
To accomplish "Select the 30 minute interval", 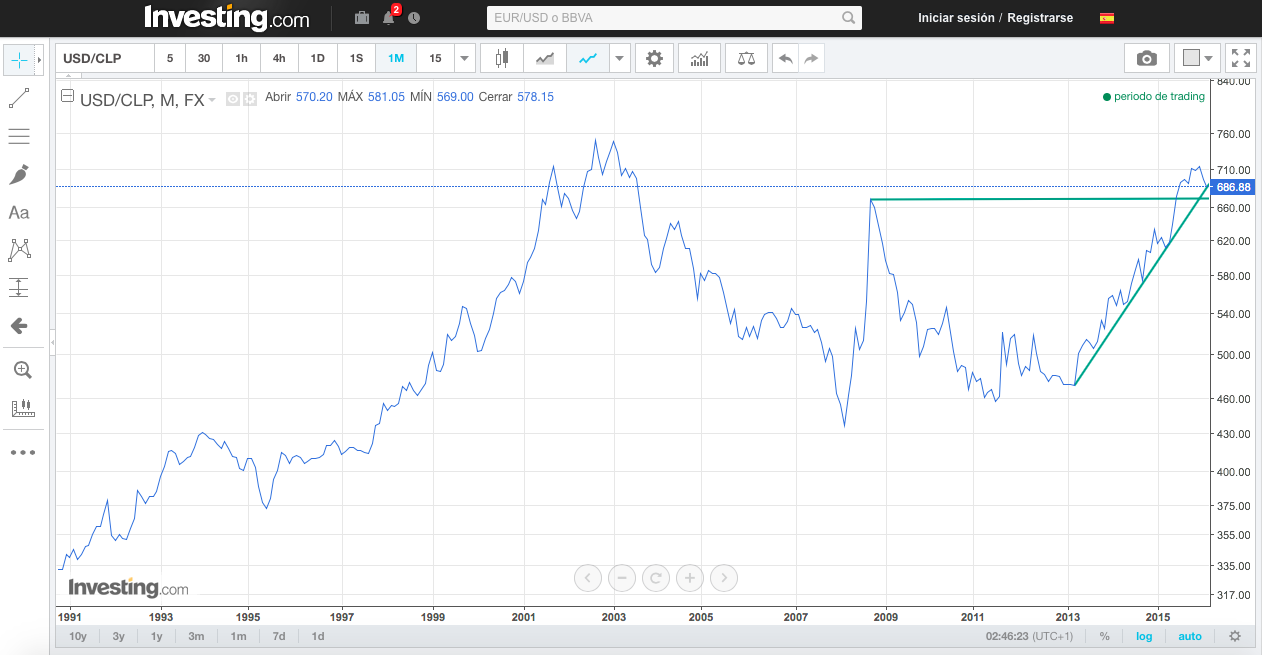I will coord(204,59).
